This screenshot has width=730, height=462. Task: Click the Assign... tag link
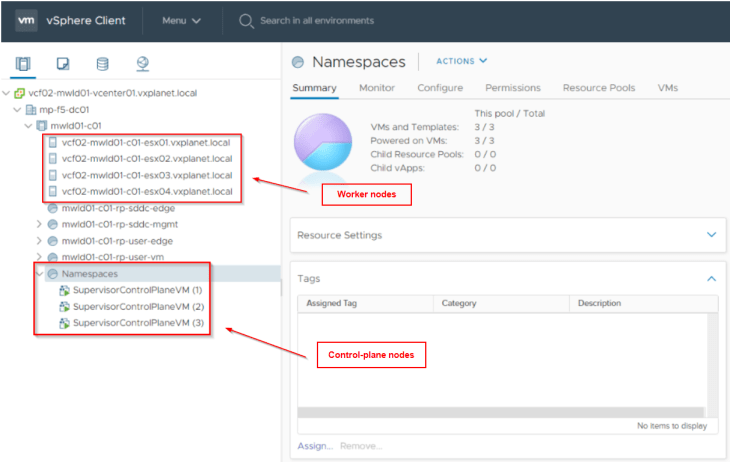point(315,446)
